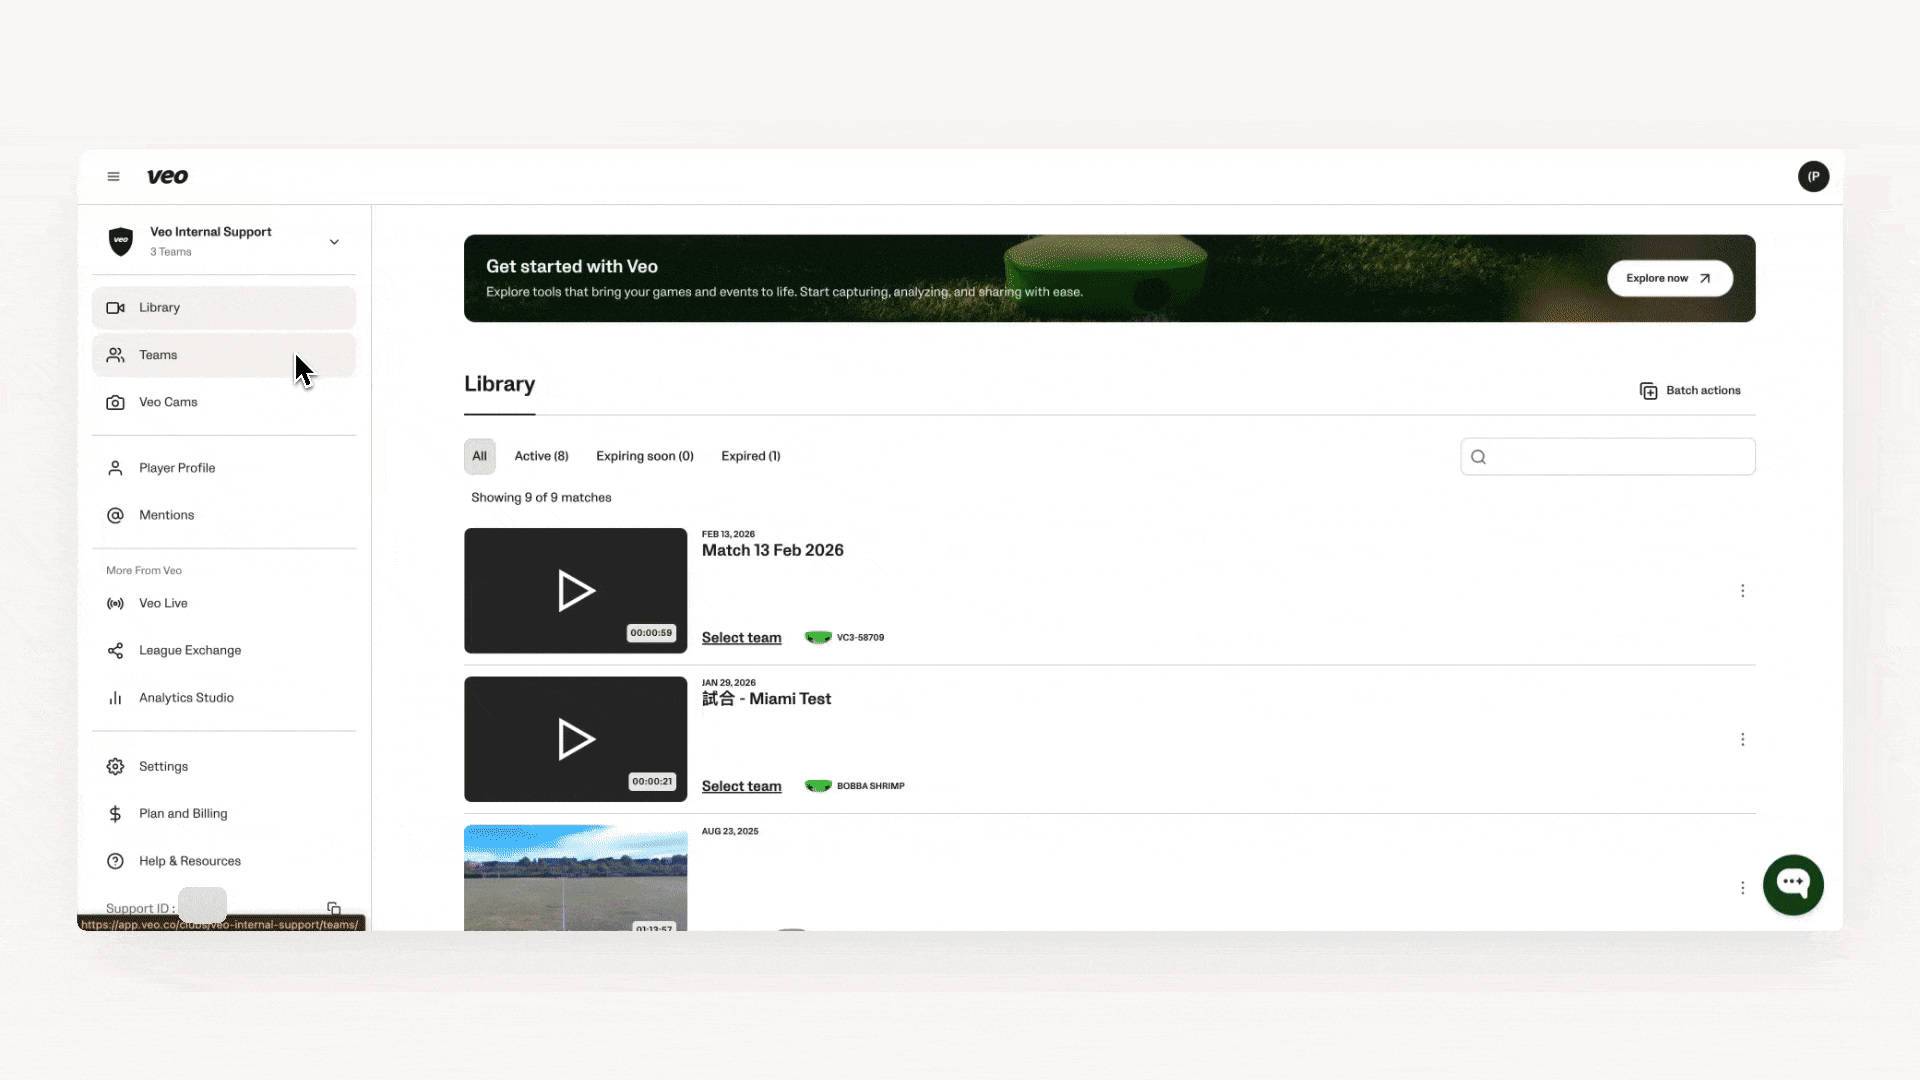Click Select team for Match 13 Feb 2026
This screenshot has height=1080, width=1920.
pos(741,638)
